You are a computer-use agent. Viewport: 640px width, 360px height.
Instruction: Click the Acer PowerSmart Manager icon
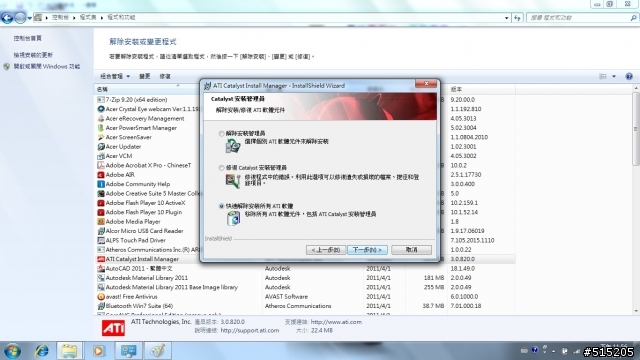101,128
